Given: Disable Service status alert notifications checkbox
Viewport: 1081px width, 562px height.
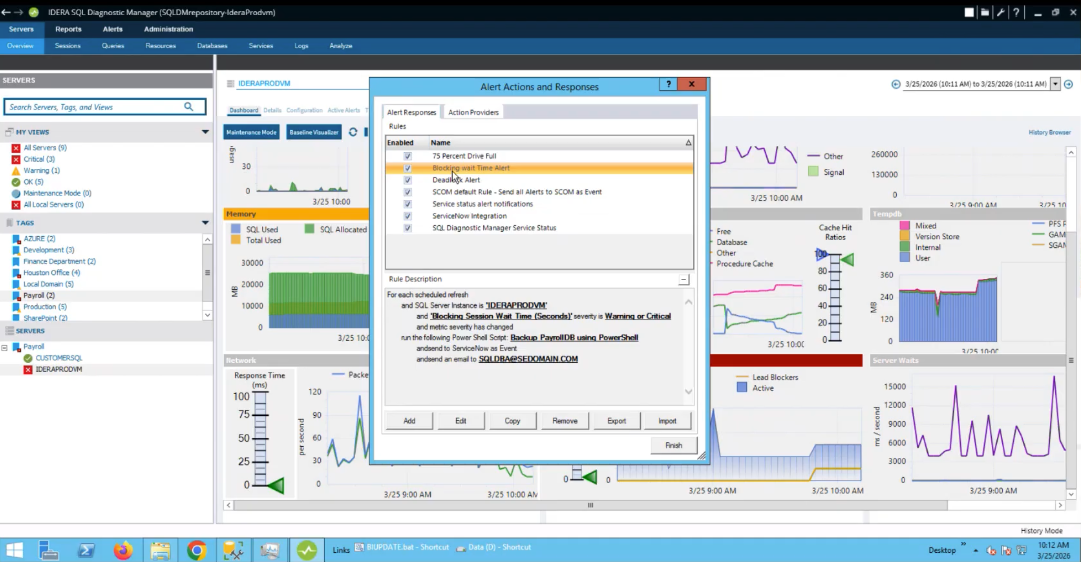Looking at the screenshot, I should tap(407, 204).
